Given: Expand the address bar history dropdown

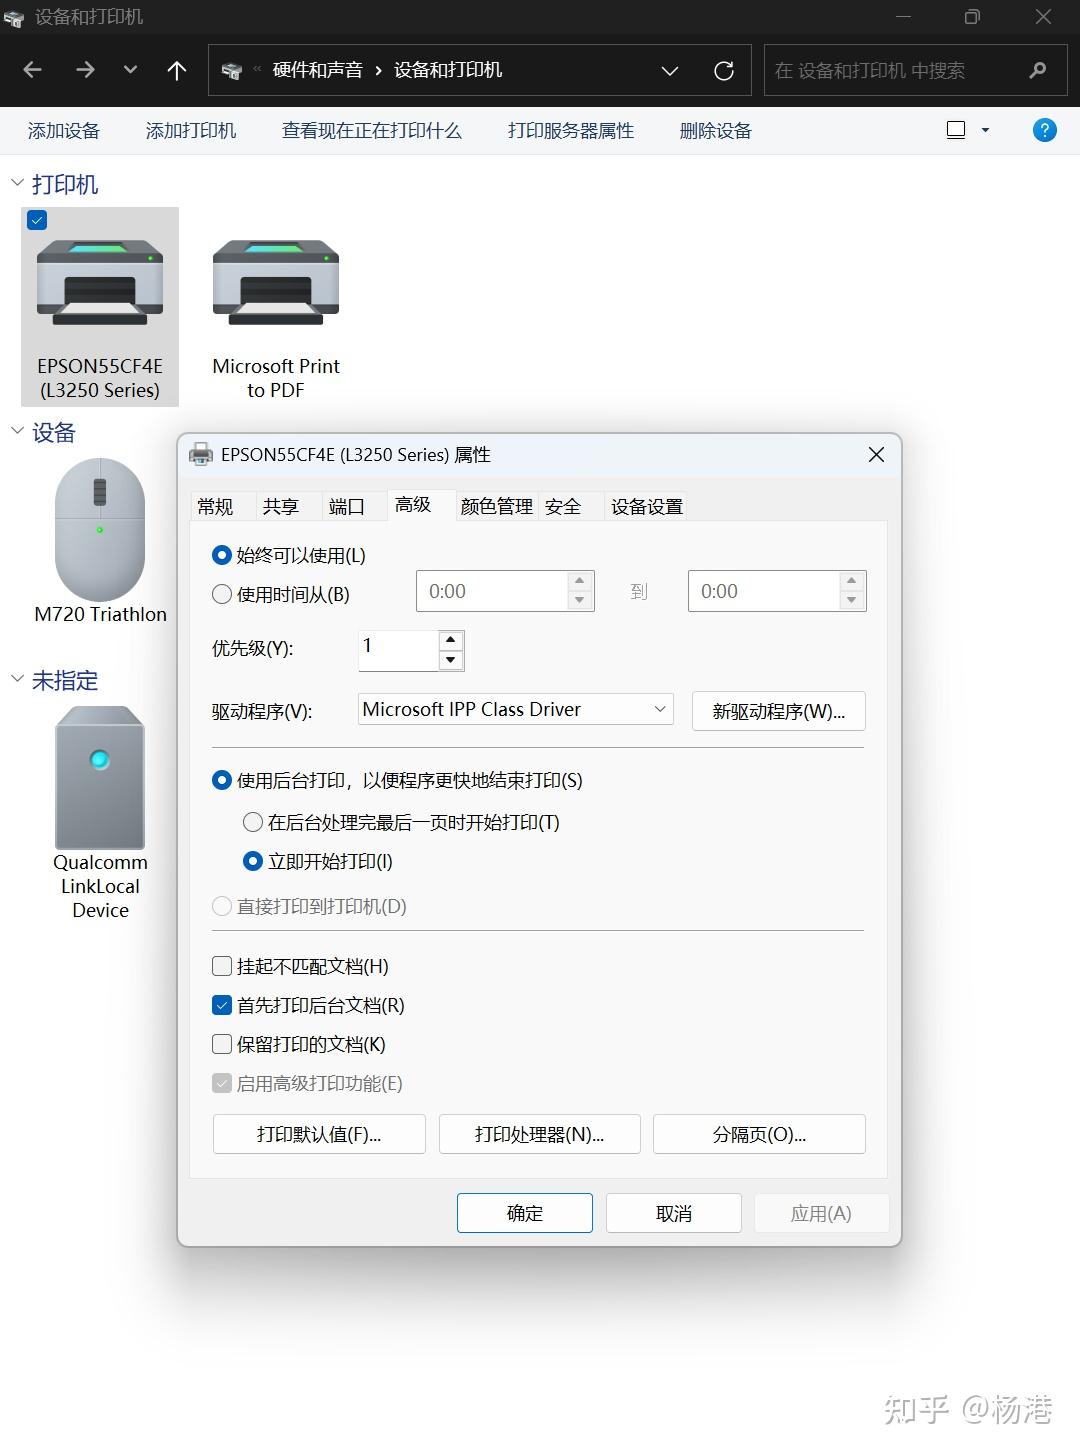Looking at the screenshot, I should click(669, 70).
